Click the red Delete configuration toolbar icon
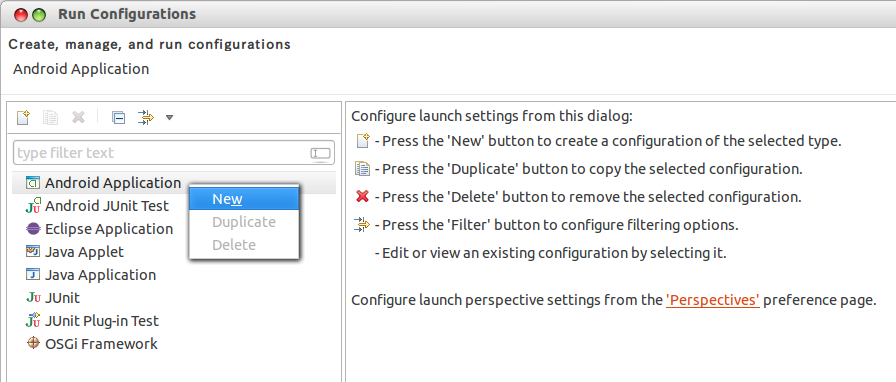896x382 pixels. pyautogui.click(x=78, y=117)
